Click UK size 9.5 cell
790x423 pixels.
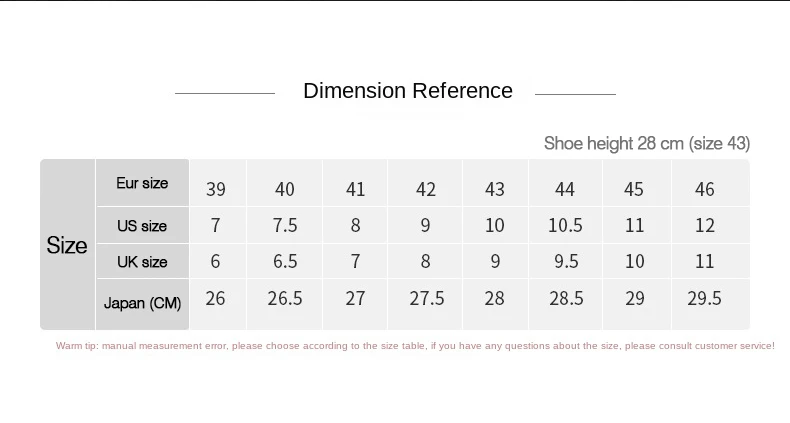tap(565, 261)
